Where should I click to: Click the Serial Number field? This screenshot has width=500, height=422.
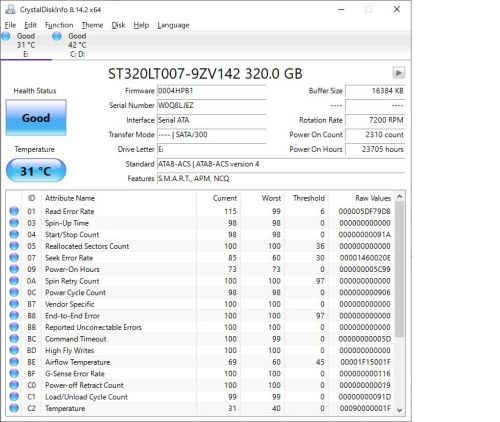pos(211,105)
